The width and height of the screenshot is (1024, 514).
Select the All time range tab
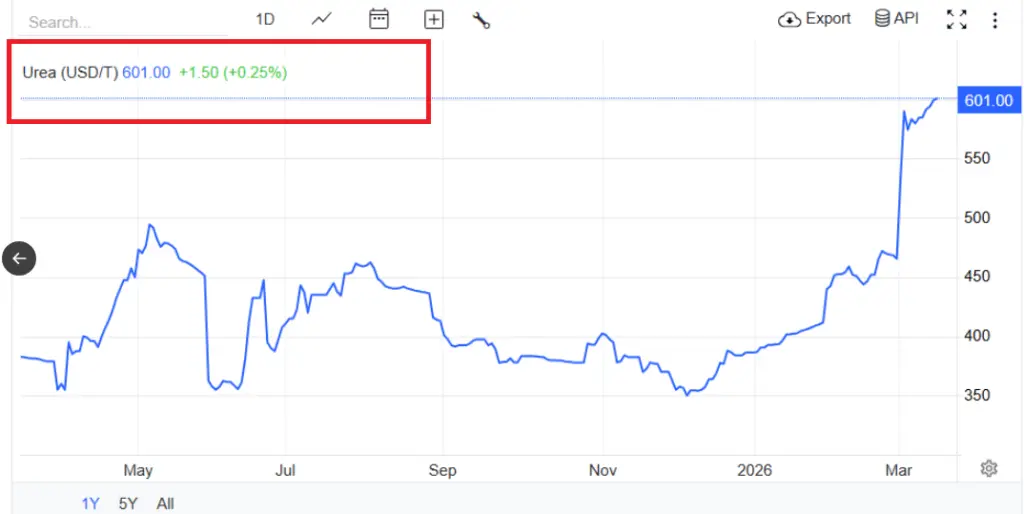pos(165,504)
